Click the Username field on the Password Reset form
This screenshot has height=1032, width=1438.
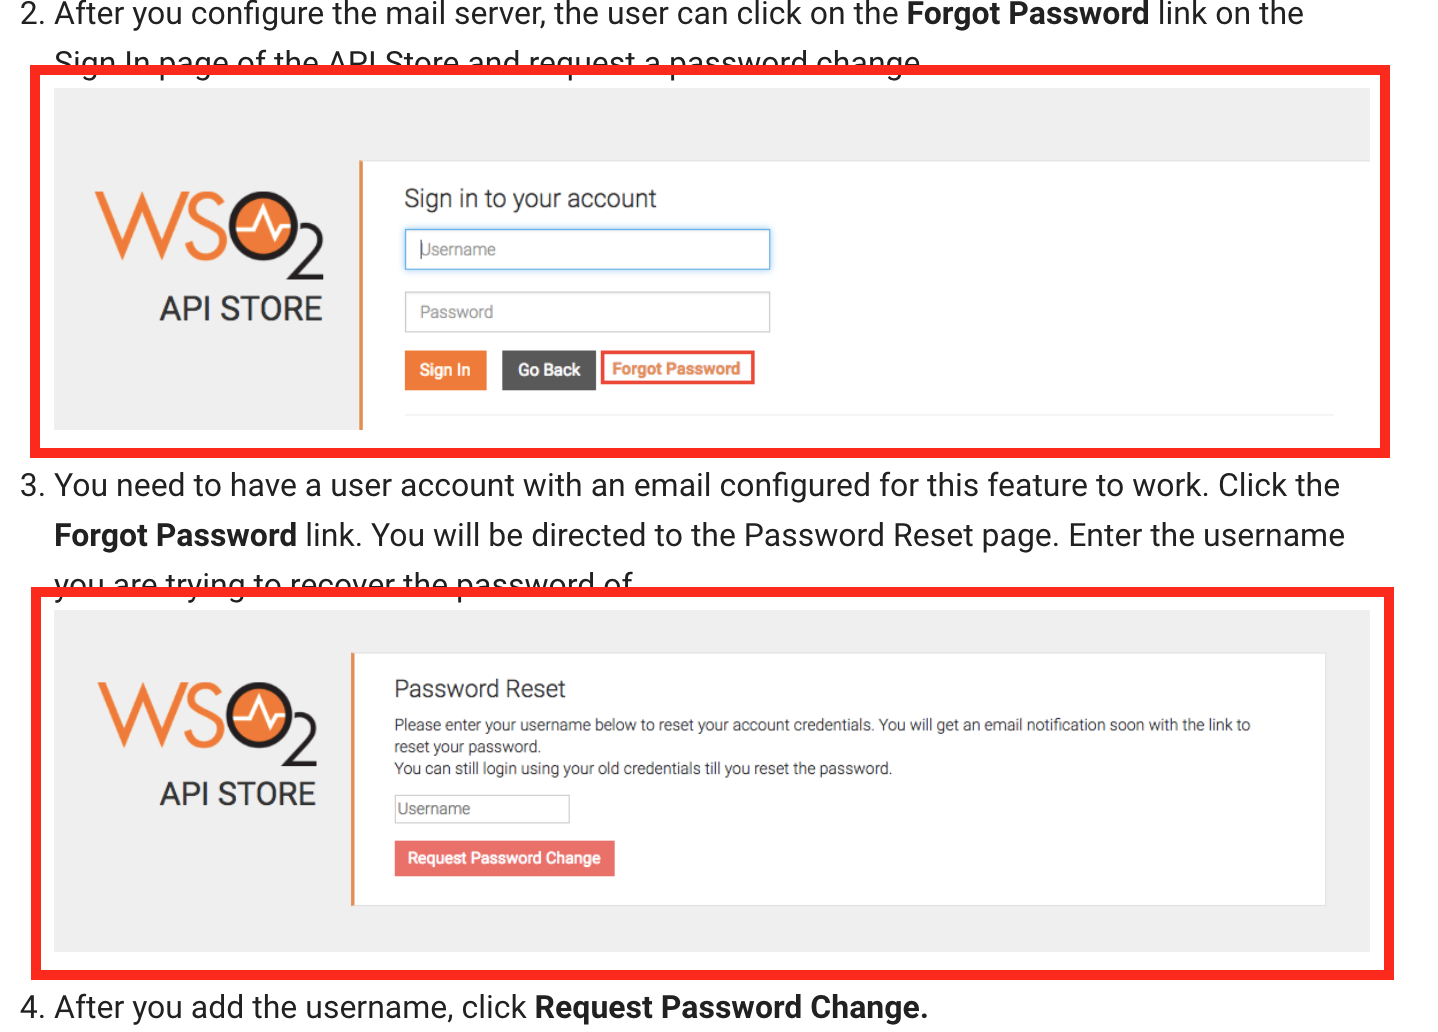click(x=481, y=808)
